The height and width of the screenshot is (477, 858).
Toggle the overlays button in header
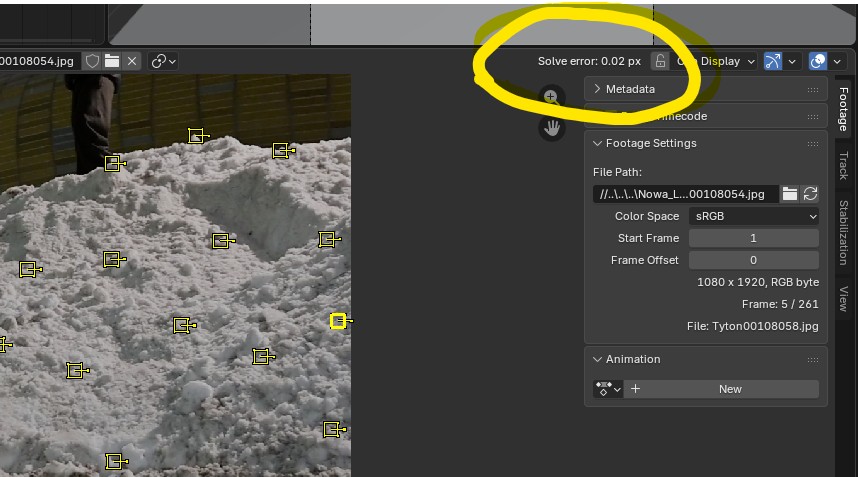tap(817, 61)
